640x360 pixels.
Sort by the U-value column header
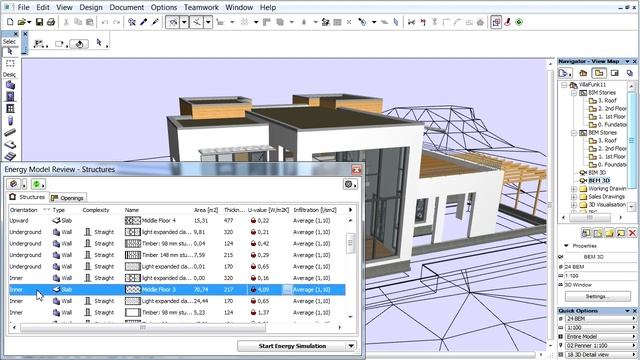pos(268,210)
